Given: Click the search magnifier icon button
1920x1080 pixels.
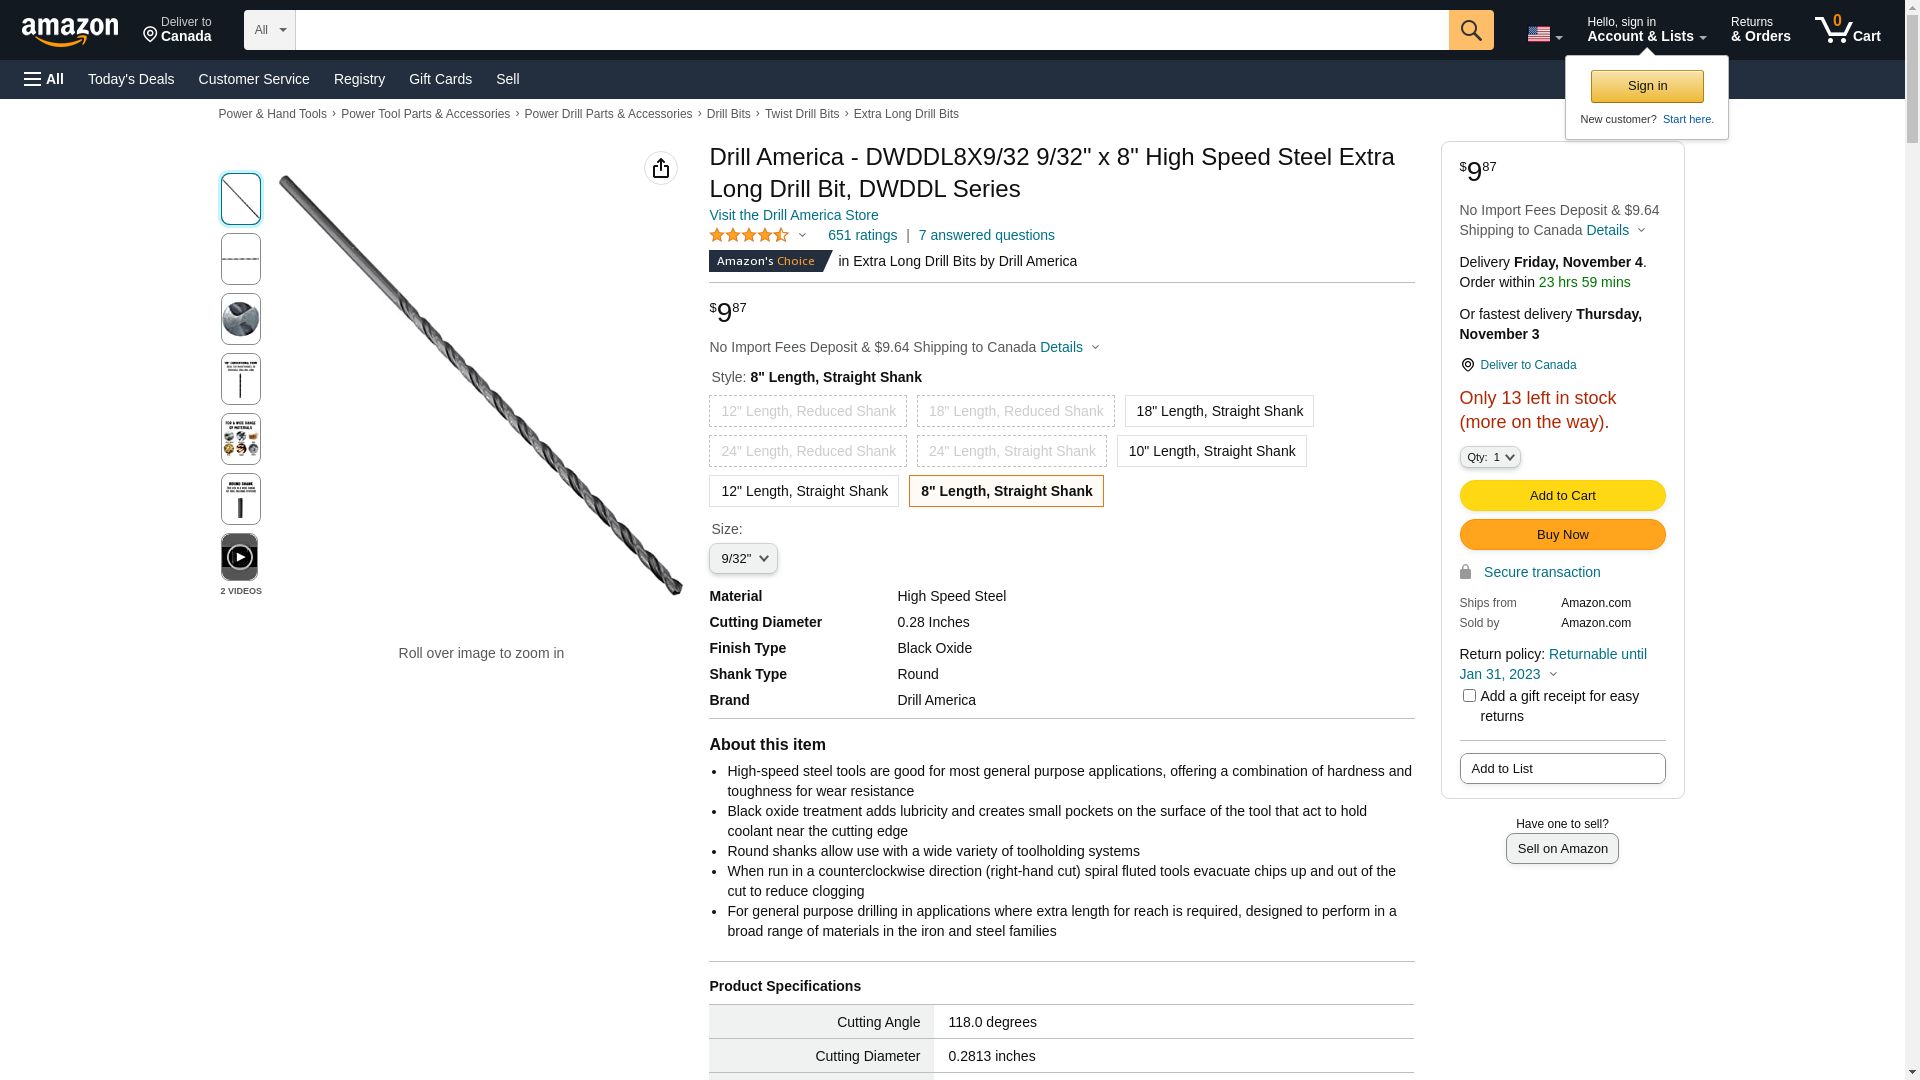Looking at the screenshot, I should point(1470,30).
